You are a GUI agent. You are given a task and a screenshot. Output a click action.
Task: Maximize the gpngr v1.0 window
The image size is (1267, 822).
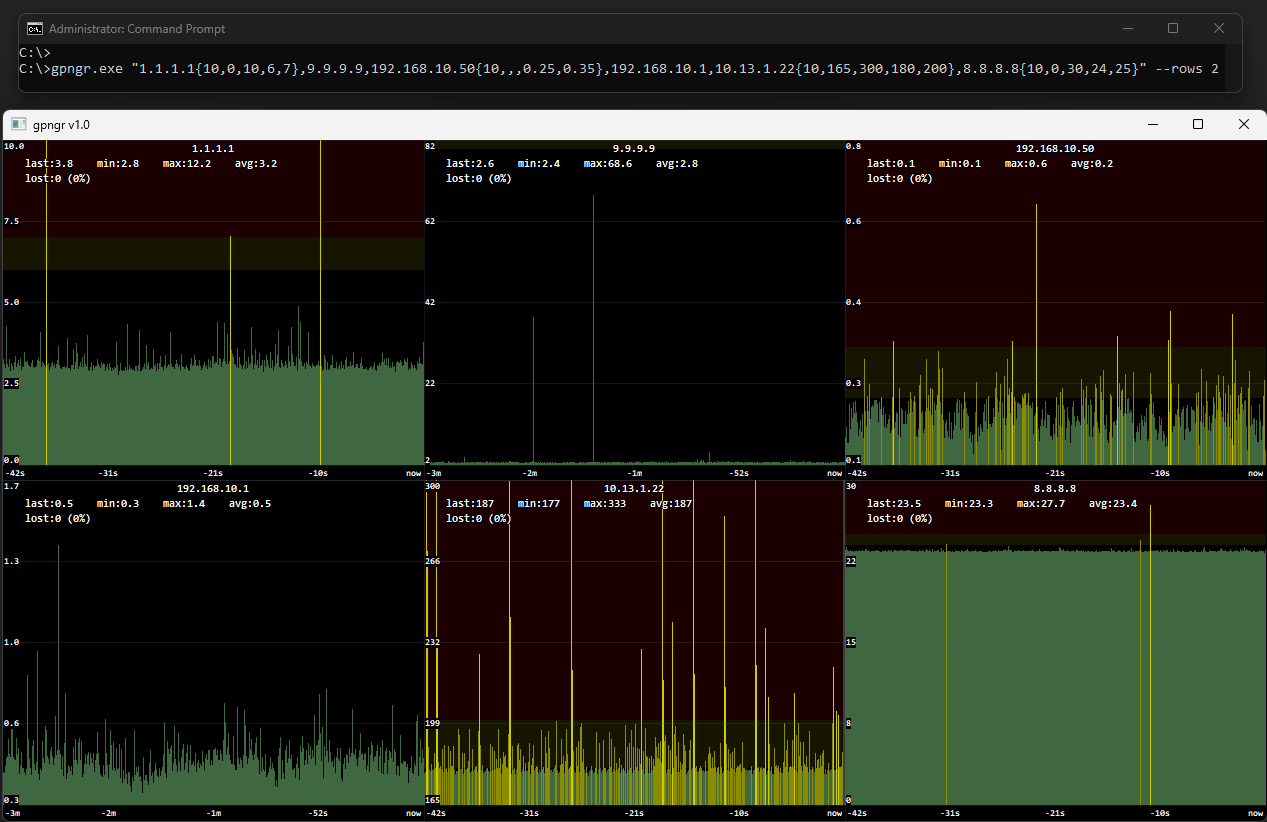[1198, 125]
